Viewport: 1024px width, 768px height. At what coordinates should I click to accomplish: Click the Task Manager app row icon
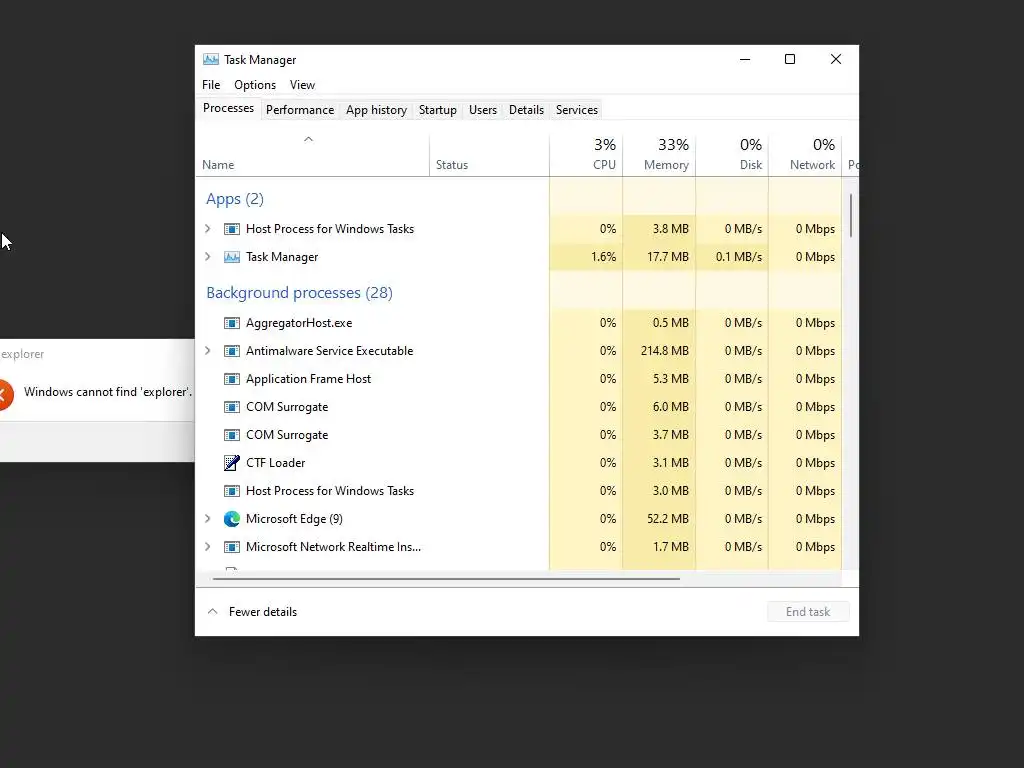tap(232, 257)
